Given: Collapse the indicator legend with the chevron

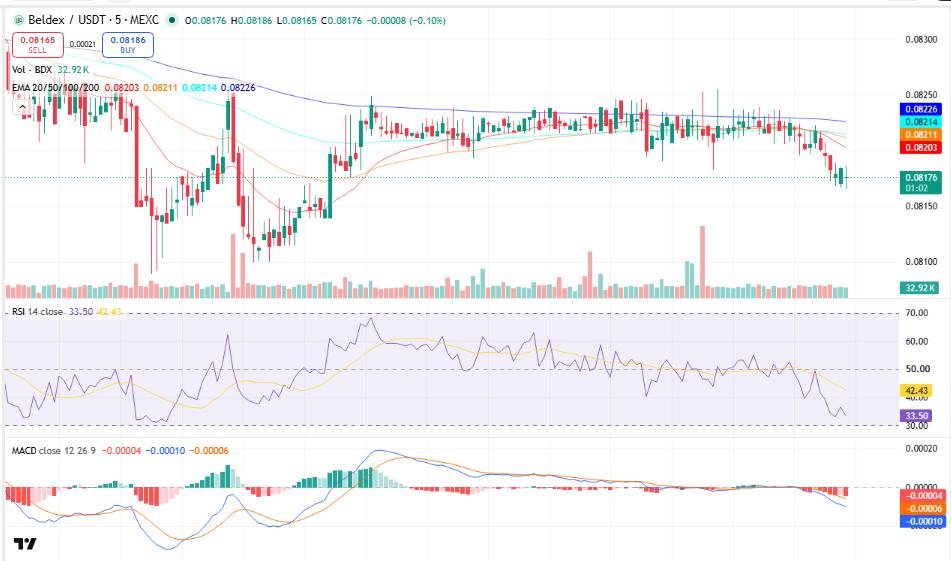Looking at the screenshot, I should [x=22, y=107].
